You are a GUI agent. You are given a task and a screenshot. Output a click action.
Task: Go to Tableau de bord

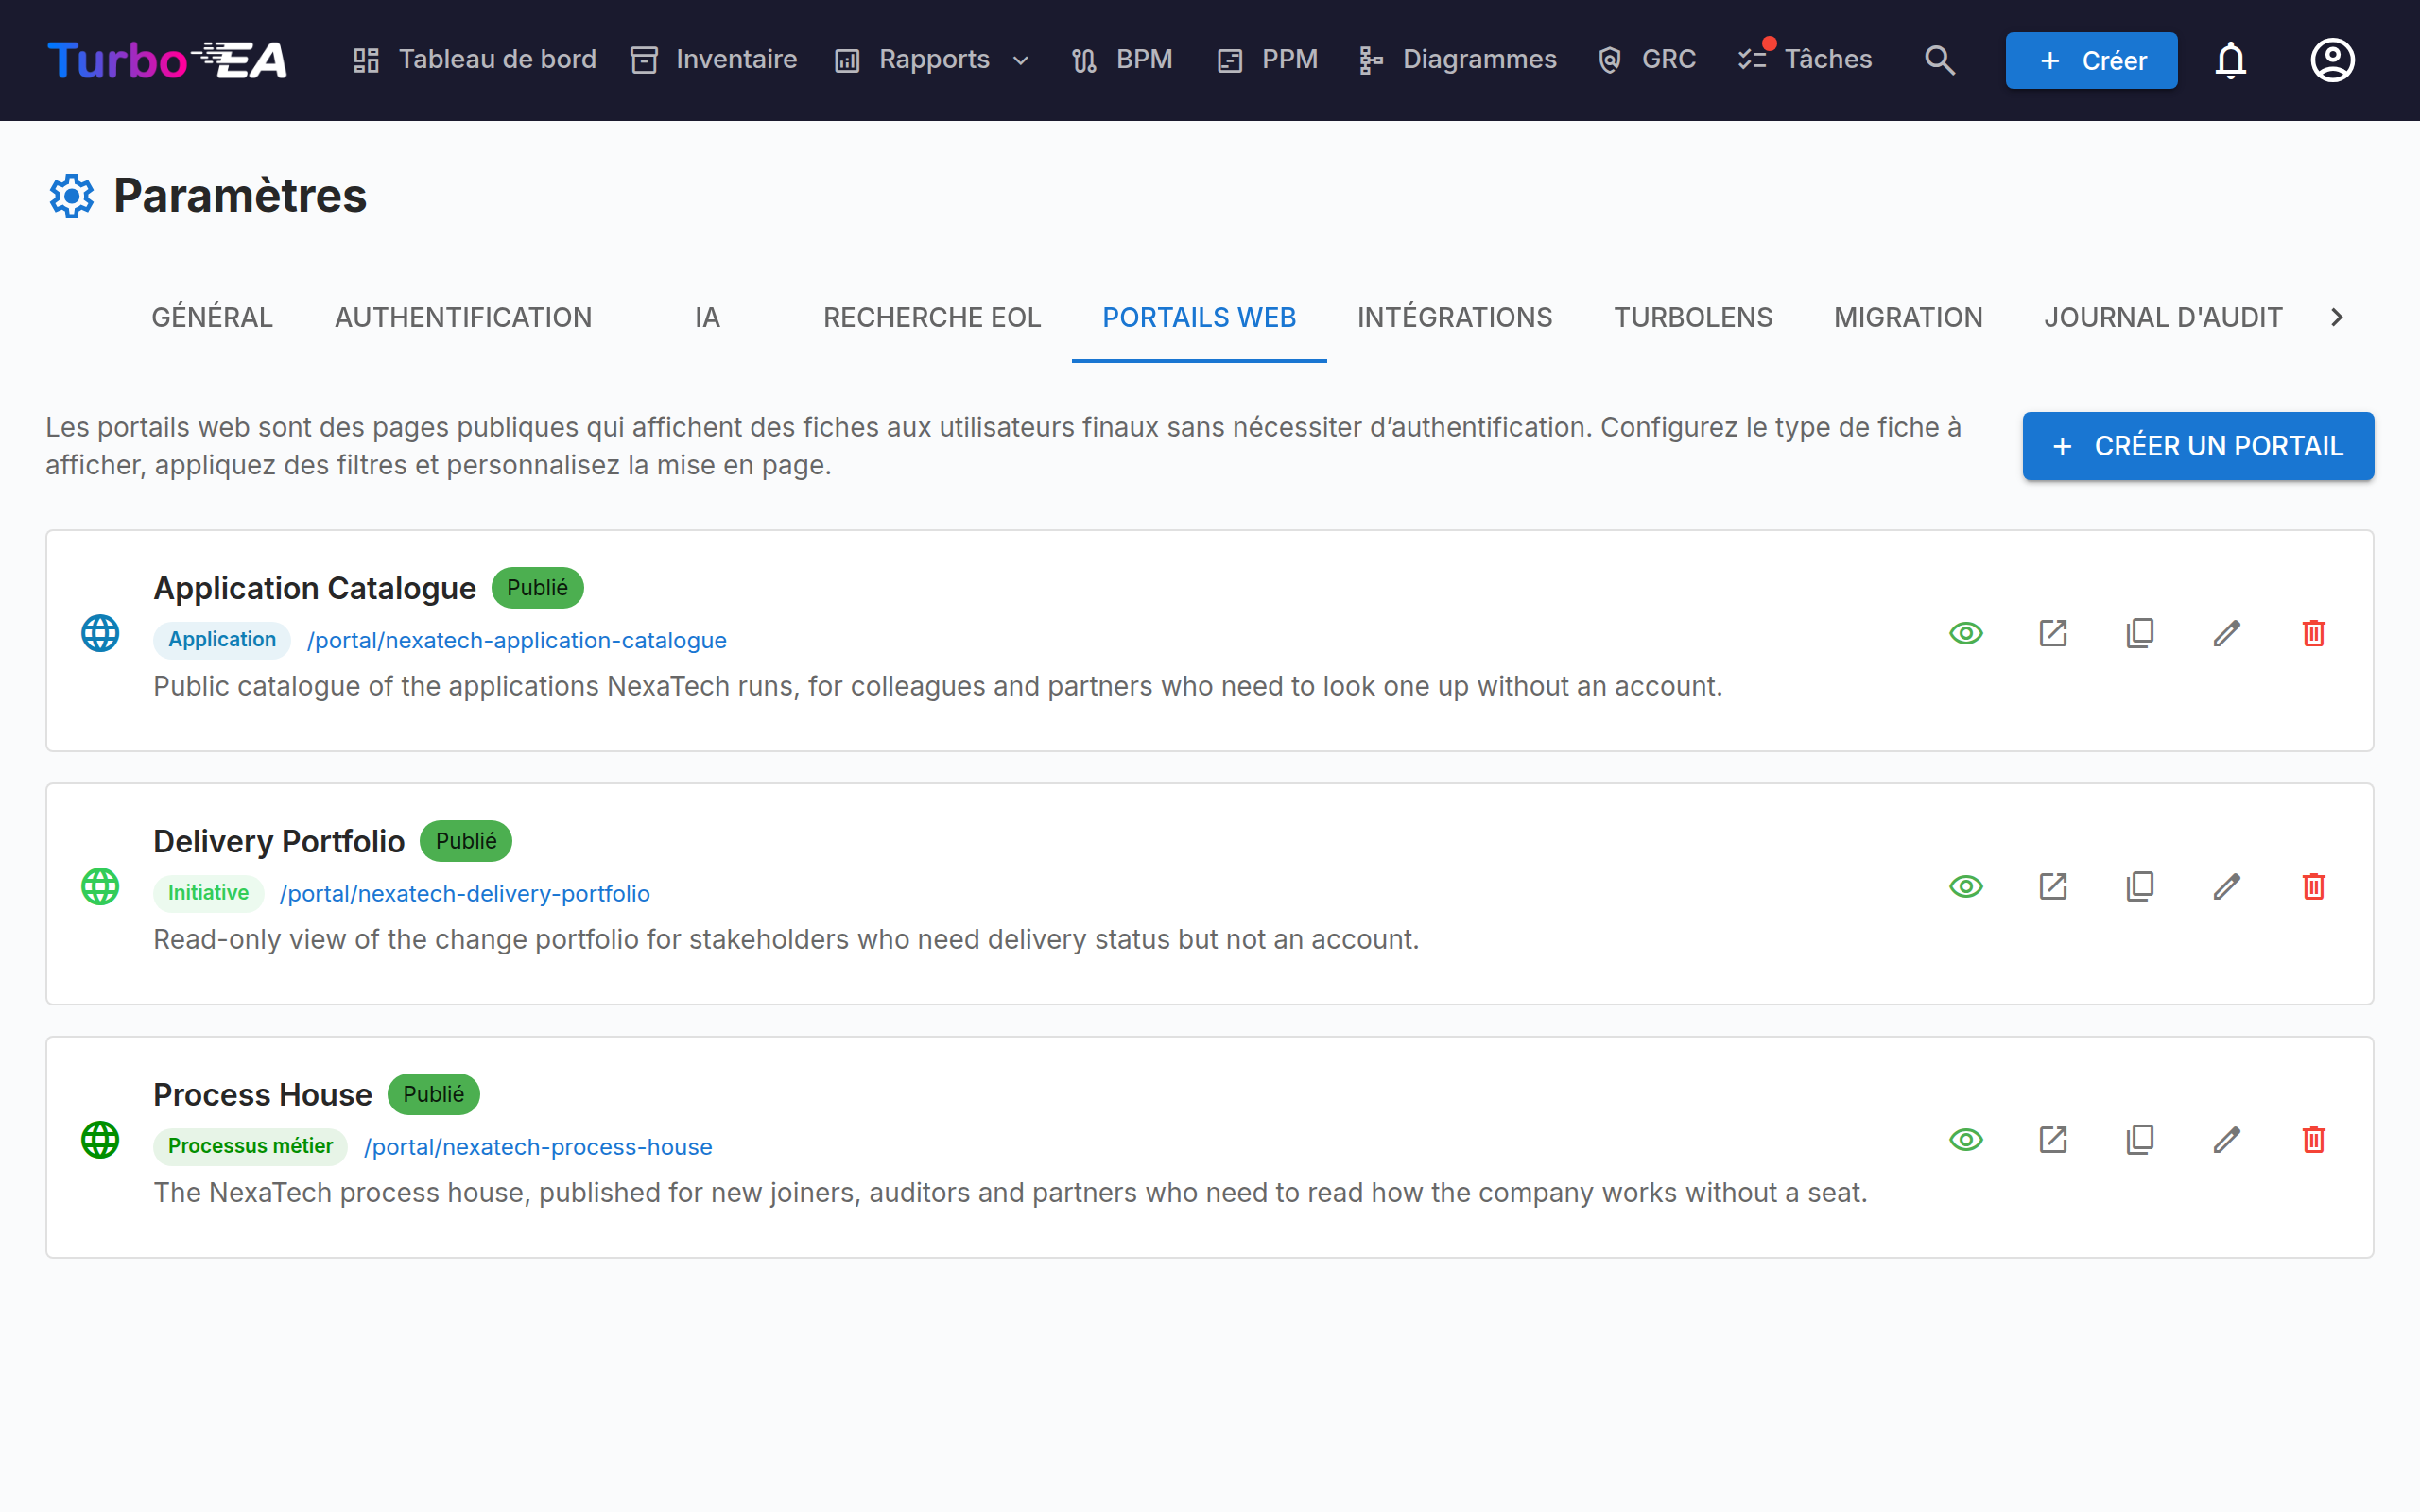(475, 60)
